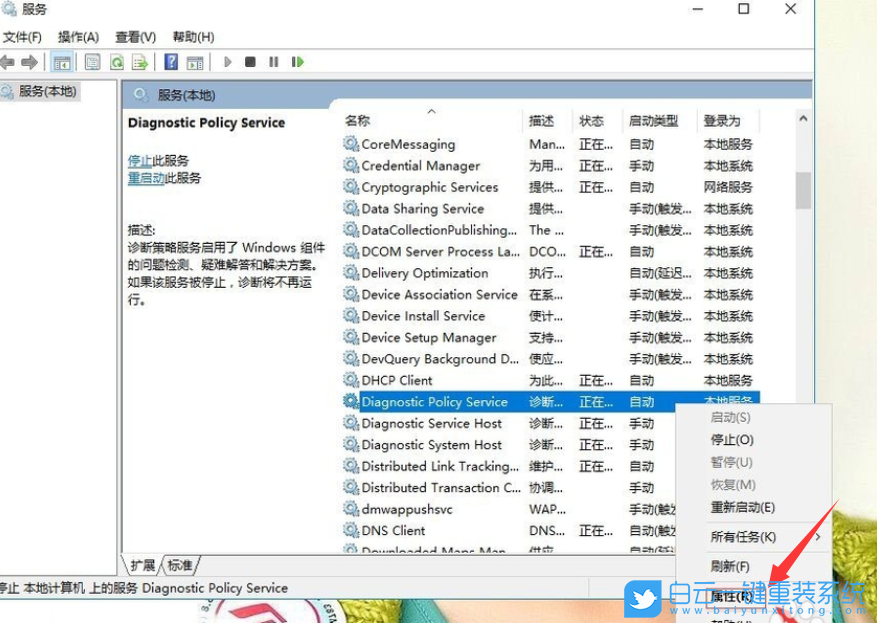
Task: Select the Start Service toolbar icon
Action: (227, 61)
